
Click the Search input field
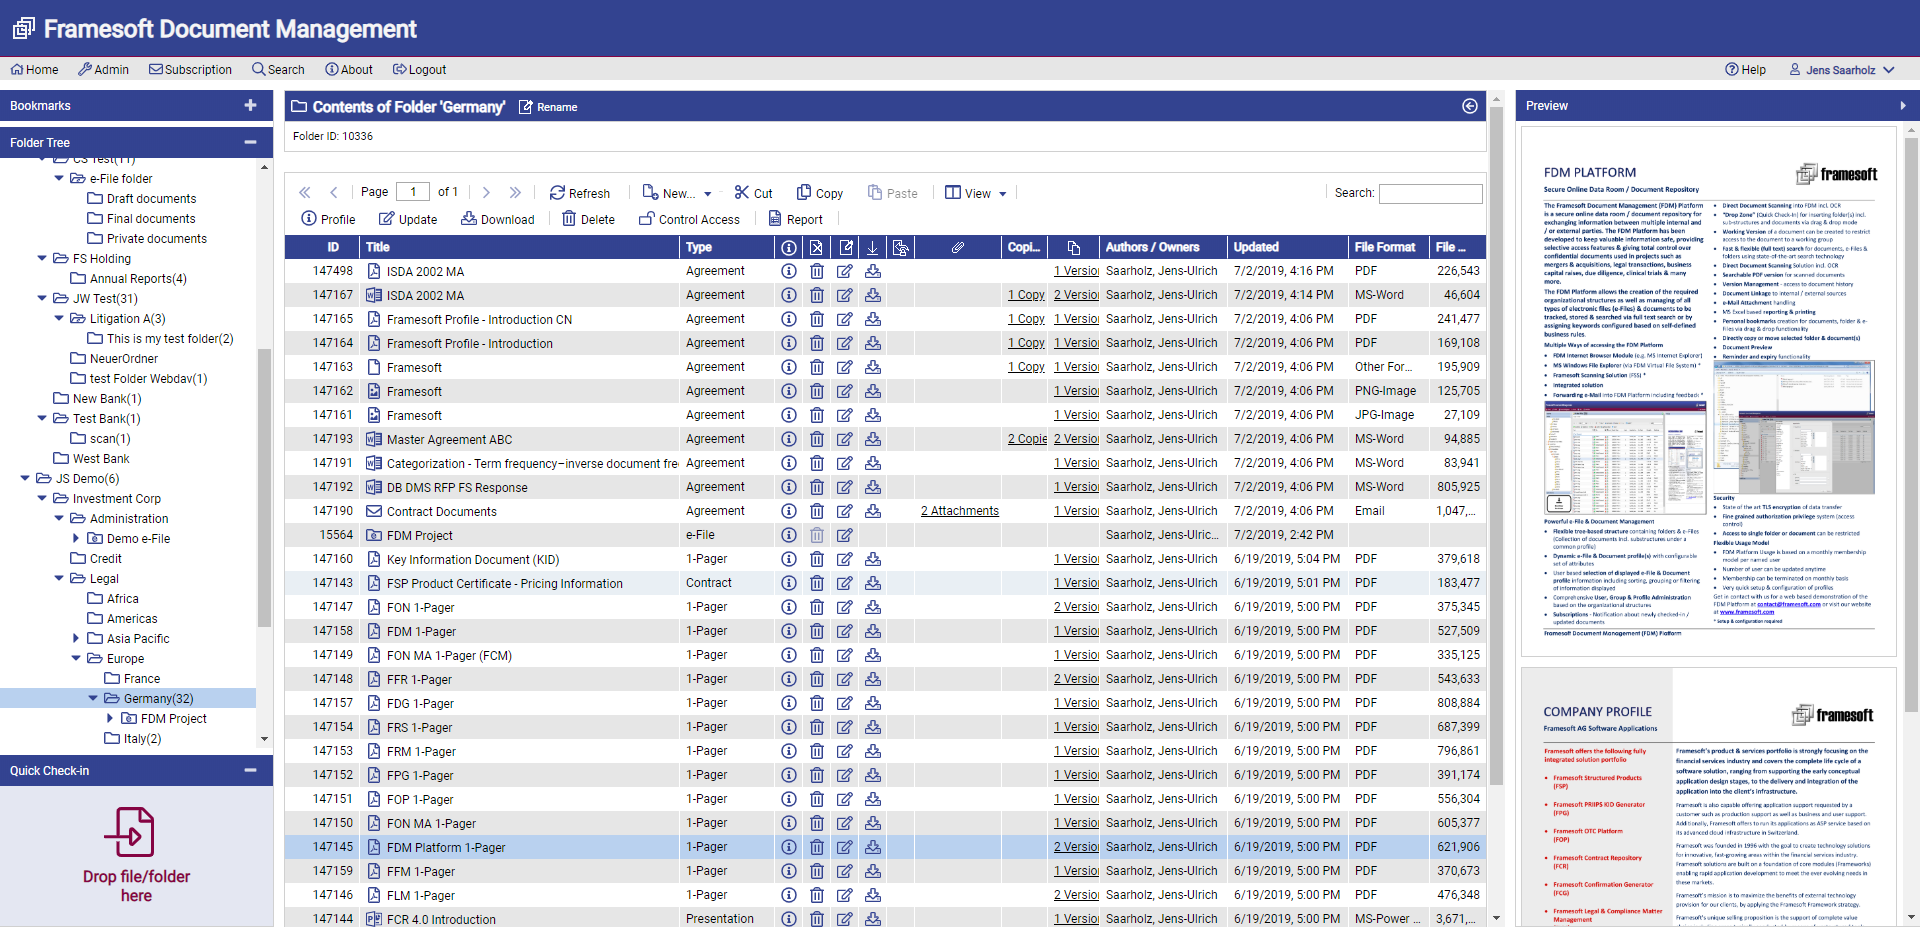(x=1430, y=193)
